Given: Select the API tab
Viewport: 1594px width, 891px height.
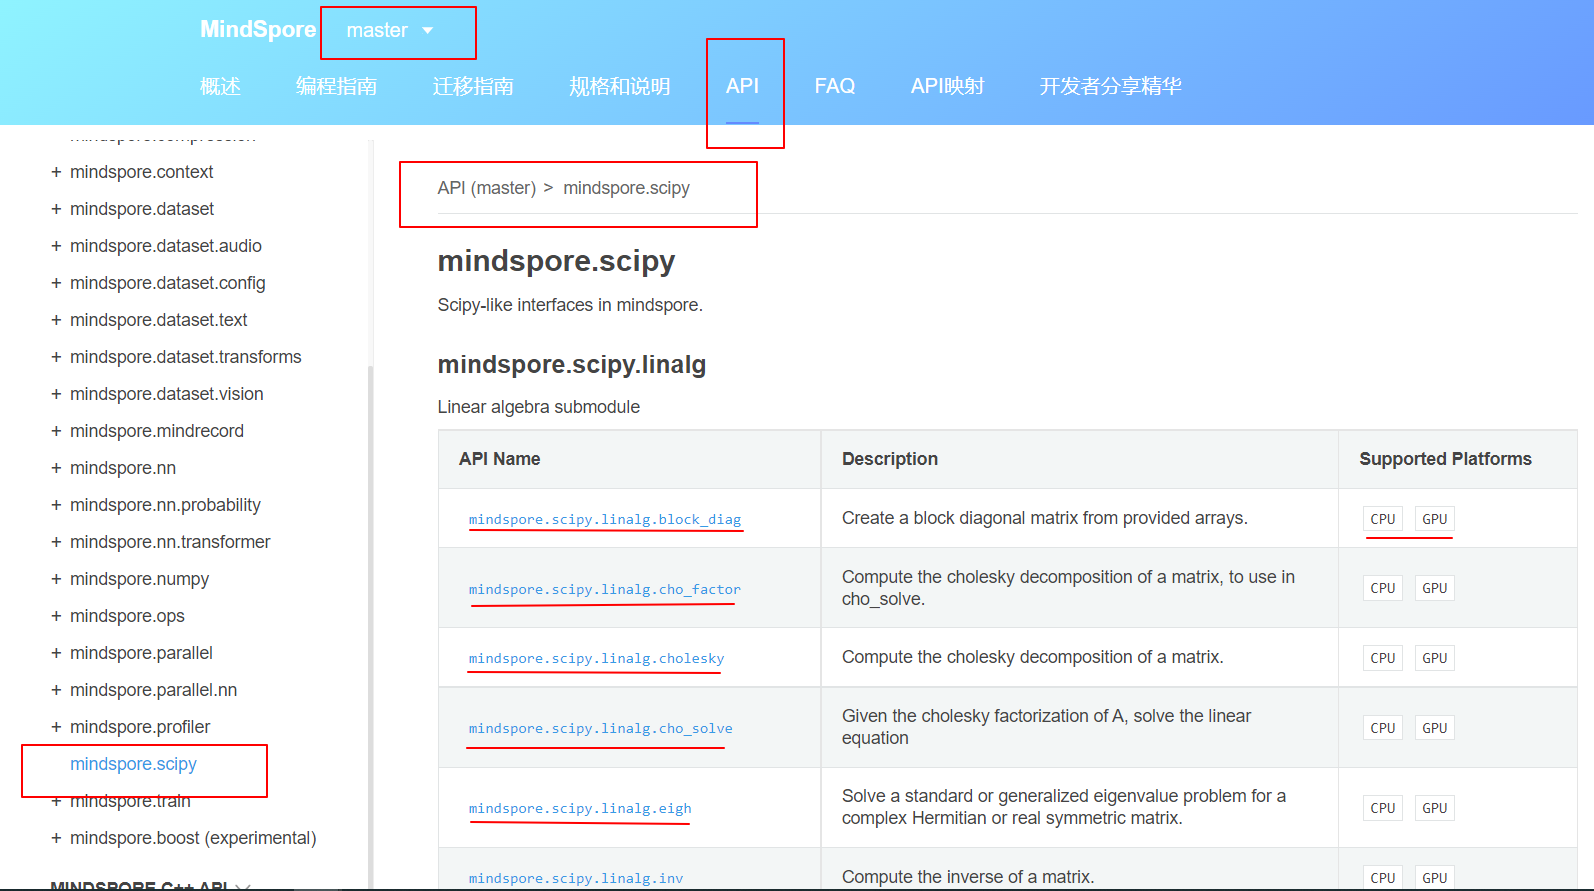Looking at the screenshot, I should point(742,86).
